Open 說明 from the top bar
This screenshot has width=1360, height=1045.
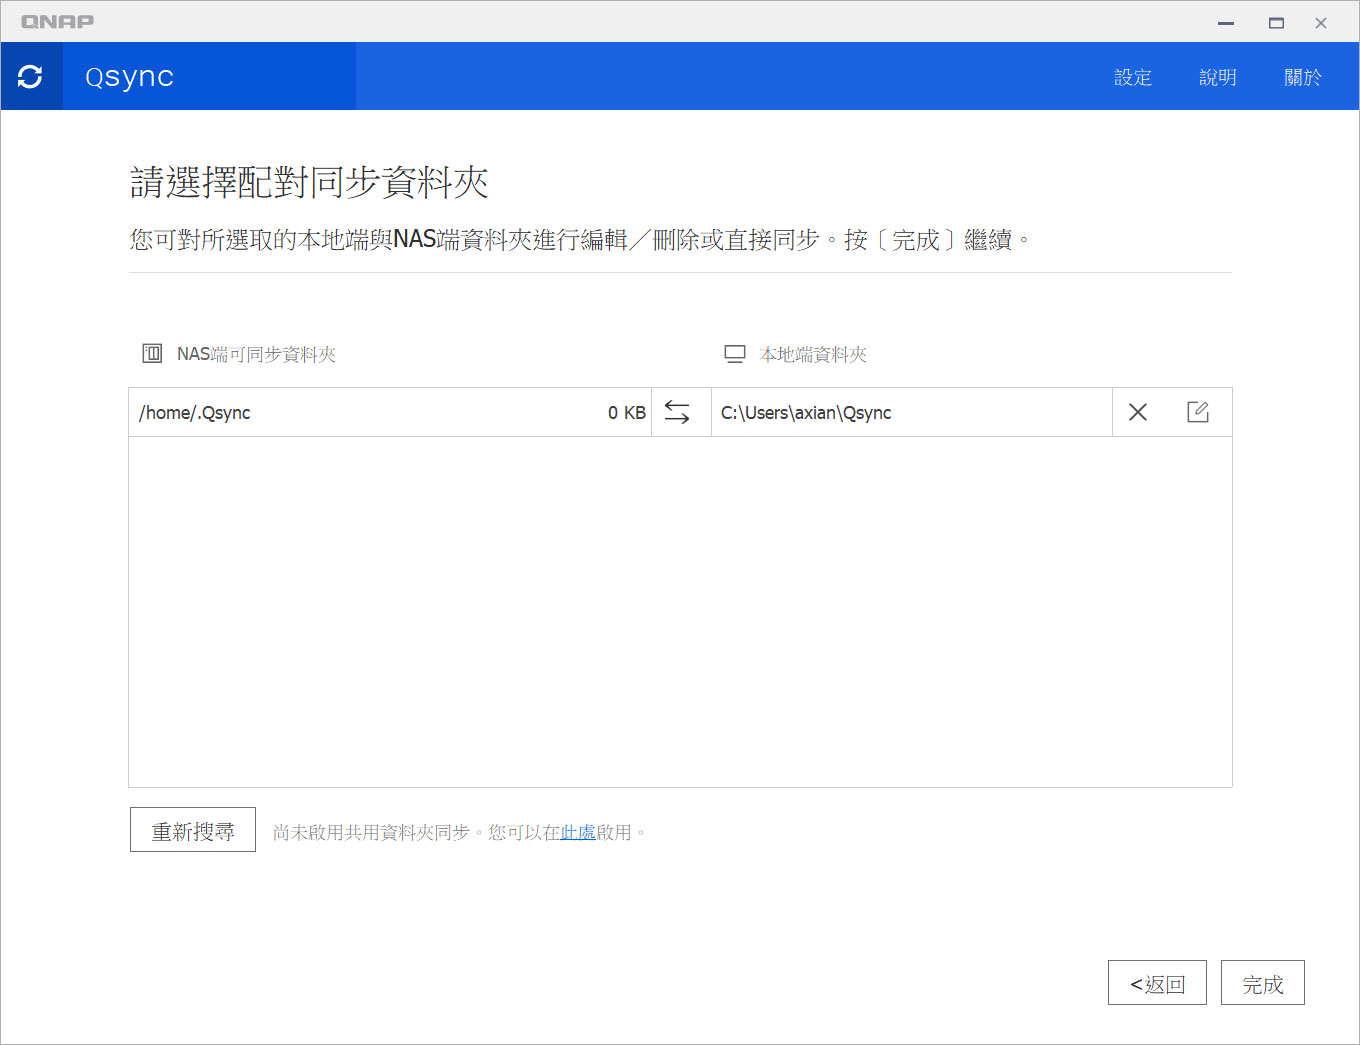point(1217,76)
